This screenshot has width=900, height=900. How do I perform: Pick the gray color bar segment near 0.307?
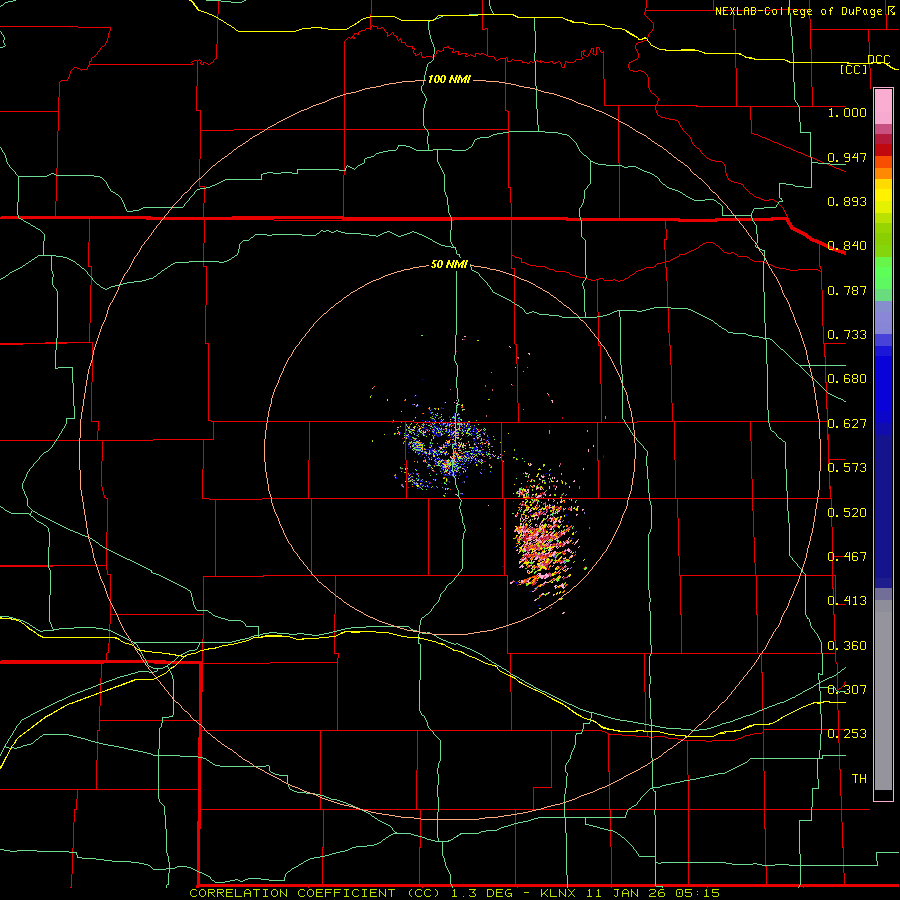point(883,695)
